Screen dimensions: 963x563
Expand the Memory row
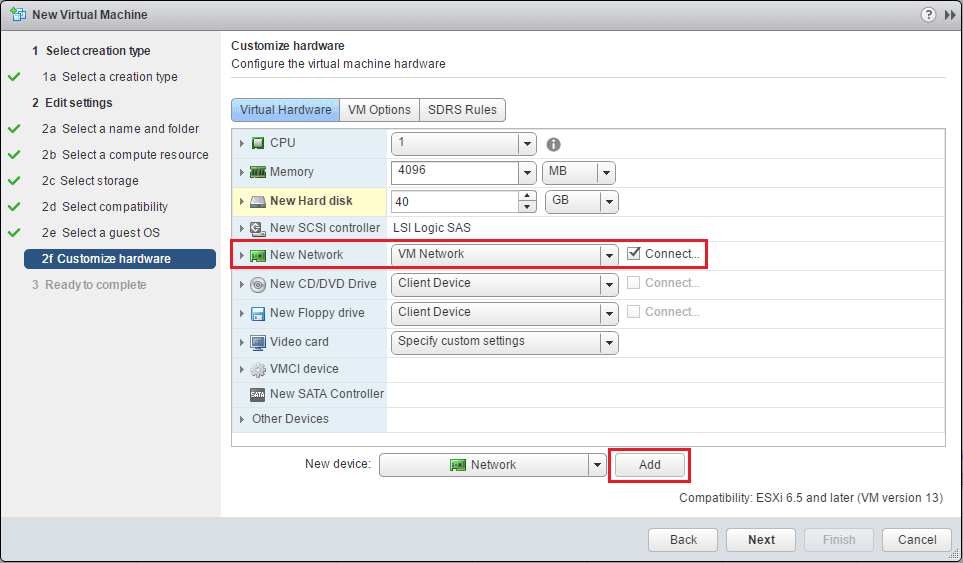point(242,173)
